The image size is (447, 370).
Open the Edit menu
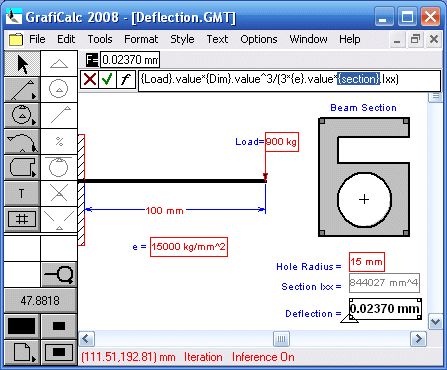pyautogui.click(x=66, y=39)
